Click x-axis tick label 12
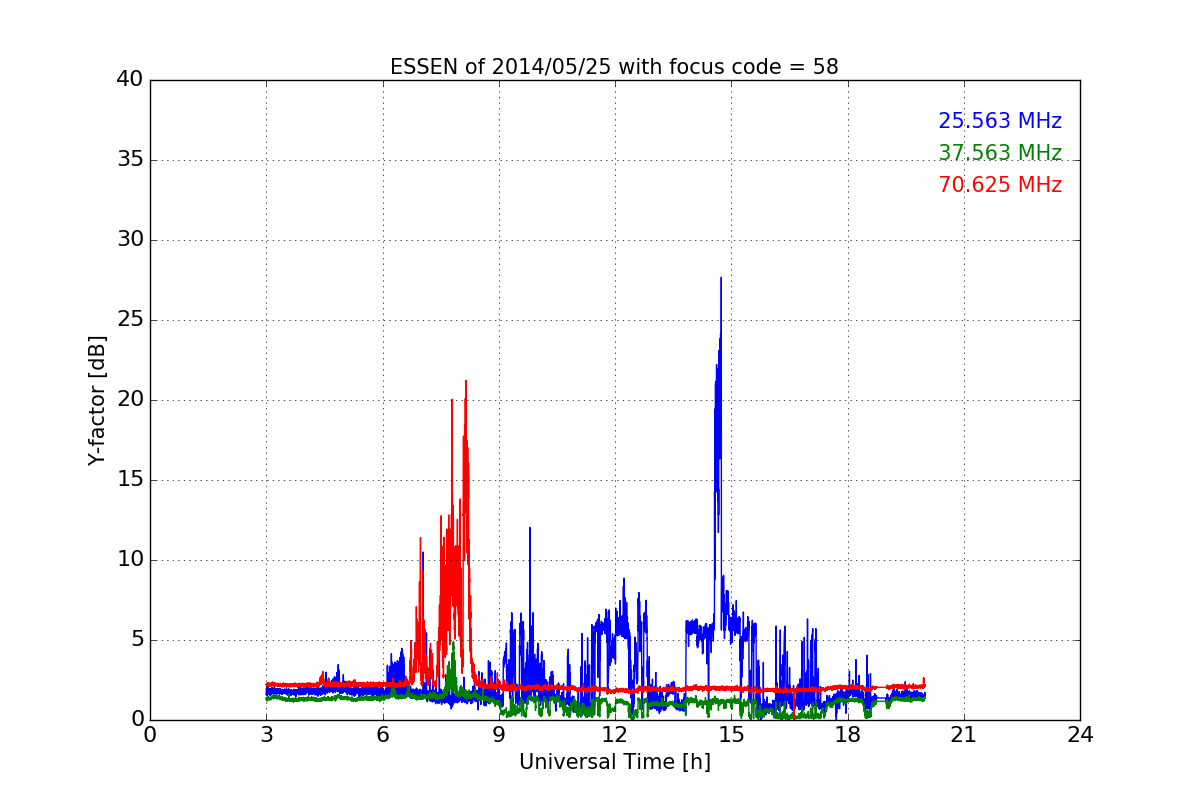 coord(615,735)
